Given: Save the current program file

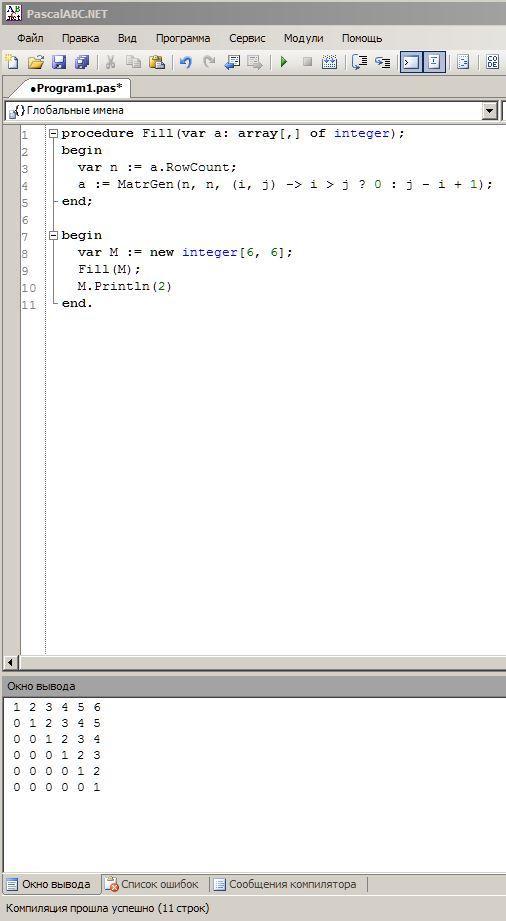Looking at the screenshot, I should click(x=59, y=62).
